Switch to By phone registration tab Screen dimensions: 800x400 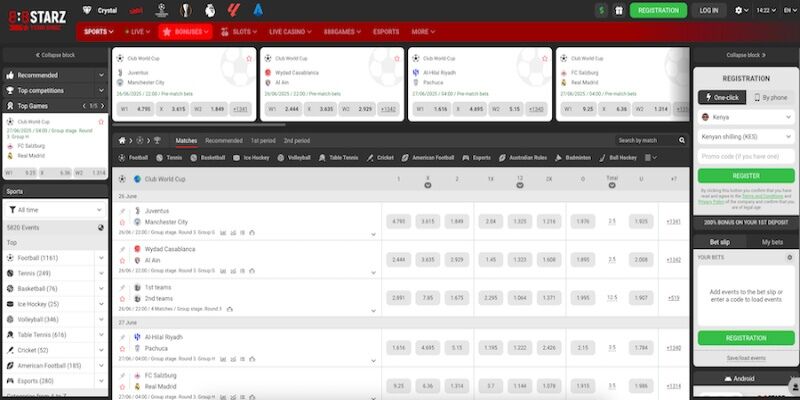click(770, 97)
